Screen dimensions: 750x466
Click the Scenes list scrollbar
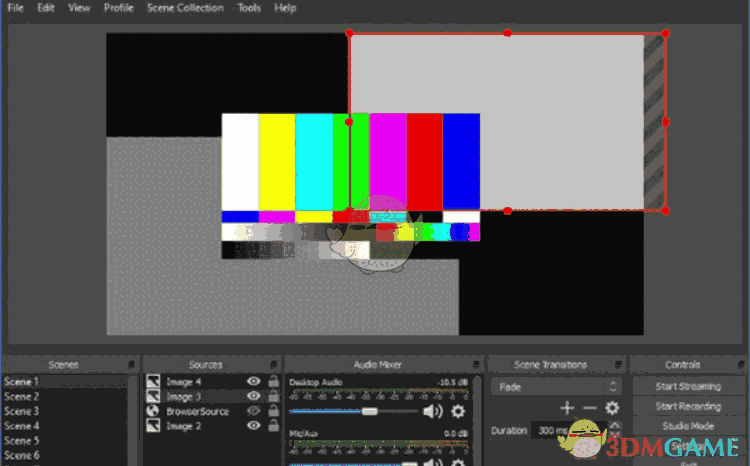(x=132, y=420)
